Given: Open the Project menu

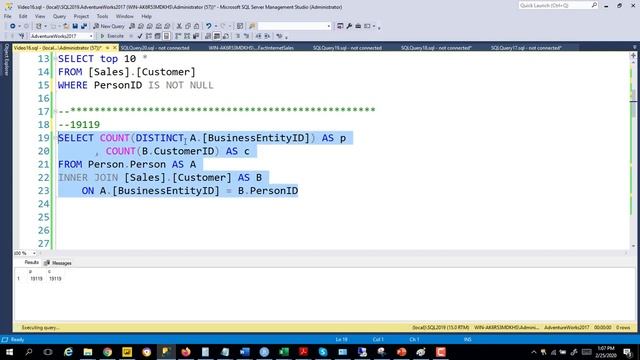Looking at the screenshot, I should point(81,16).
